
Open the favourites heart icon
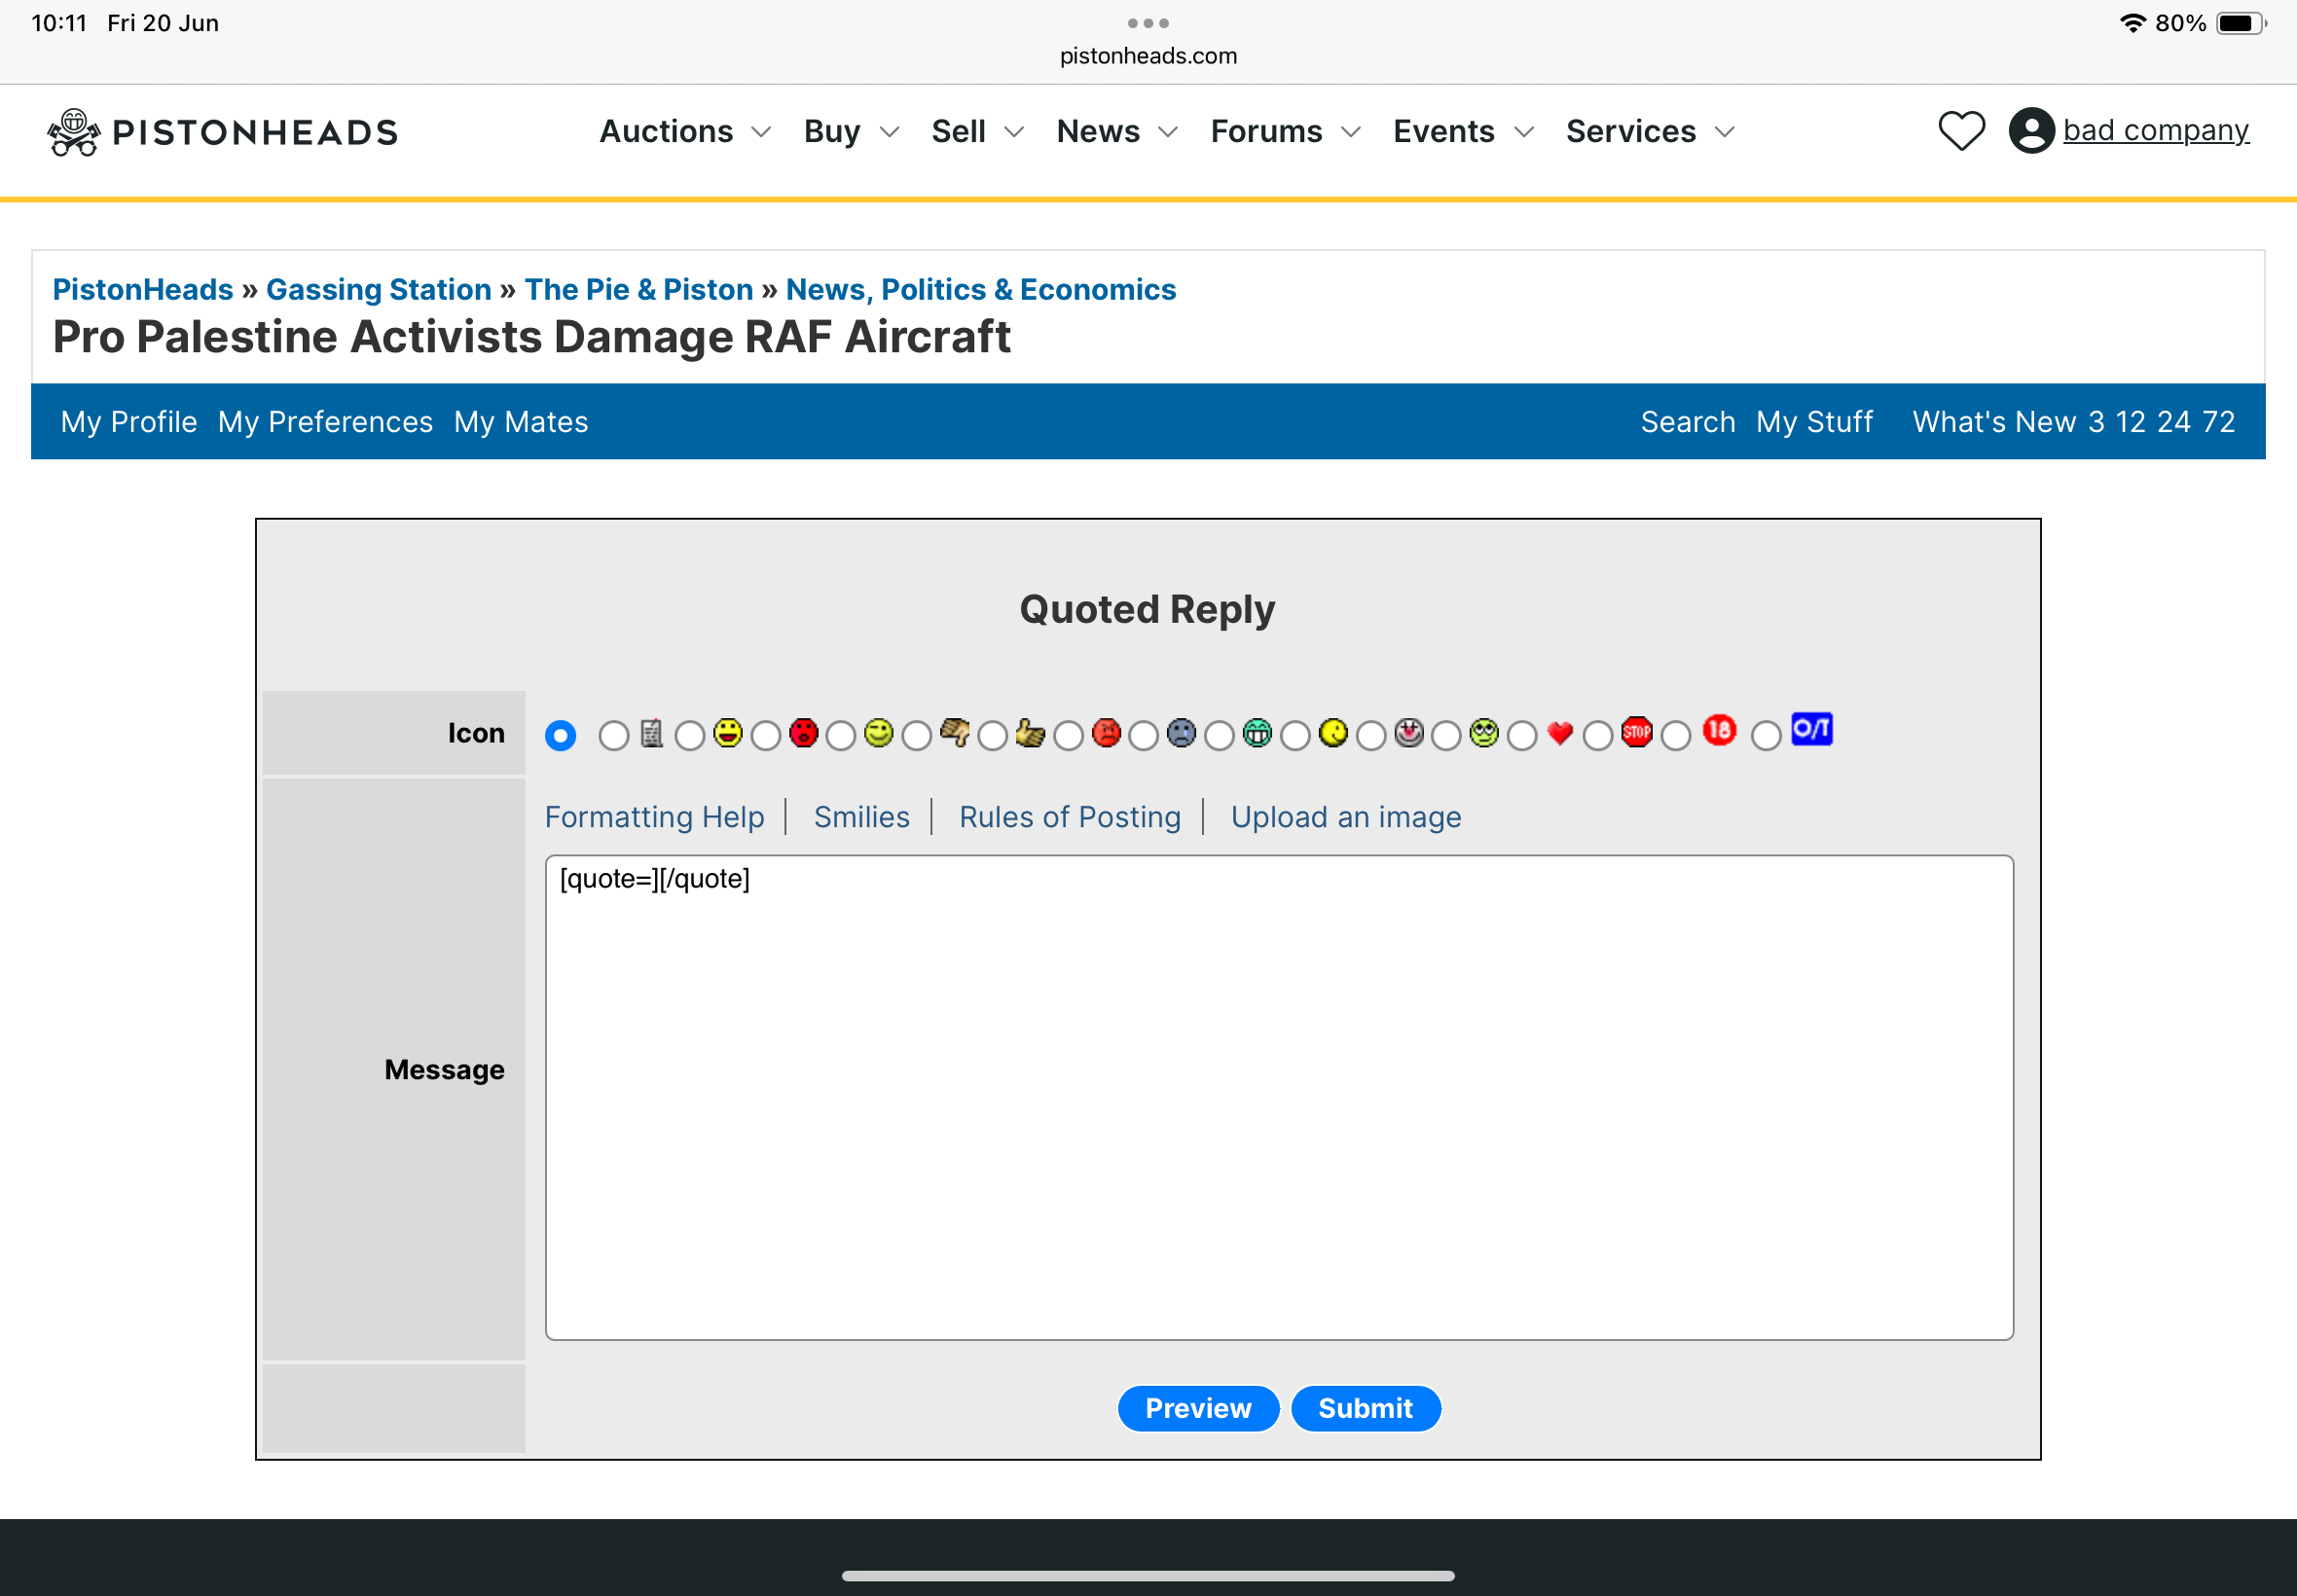click(x=1961, y=131)
